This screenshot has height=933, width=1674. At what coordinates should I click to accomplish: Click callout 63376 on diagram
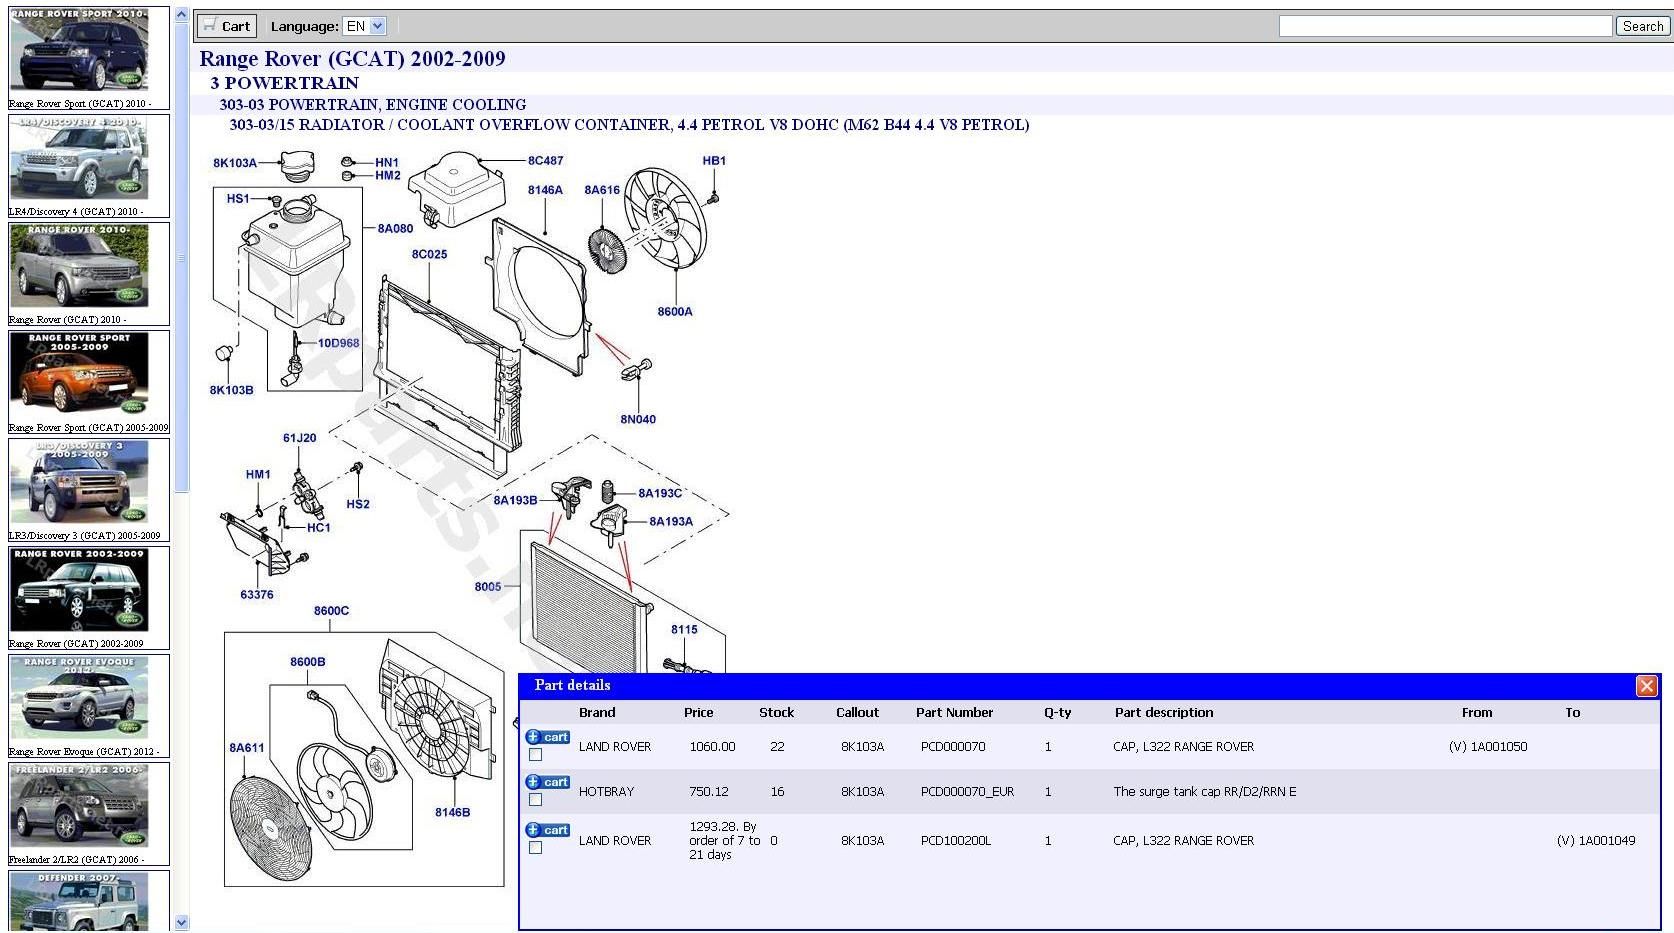pos(256,594)
